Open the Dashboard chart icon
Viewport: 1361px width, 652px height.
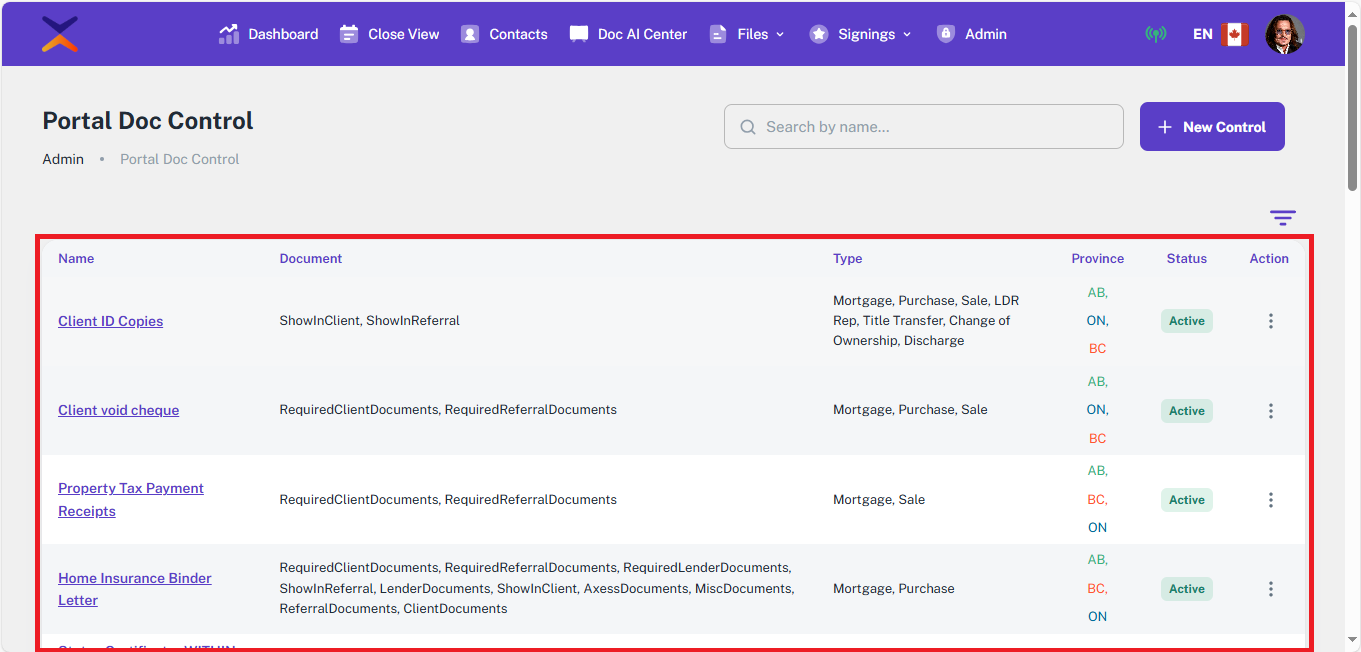click(229, 34)
